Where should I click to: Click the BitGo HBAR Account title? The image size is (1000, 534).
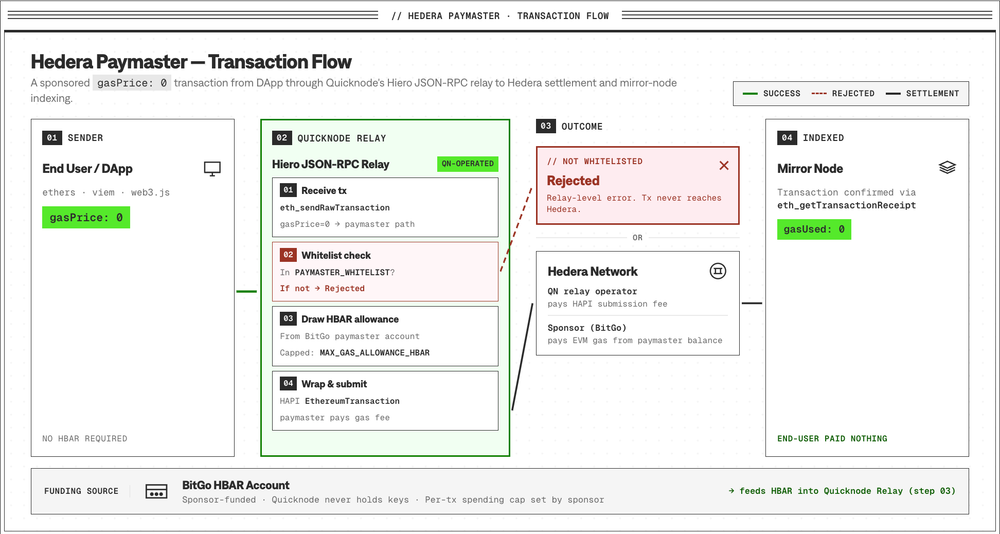coord(236,485)
